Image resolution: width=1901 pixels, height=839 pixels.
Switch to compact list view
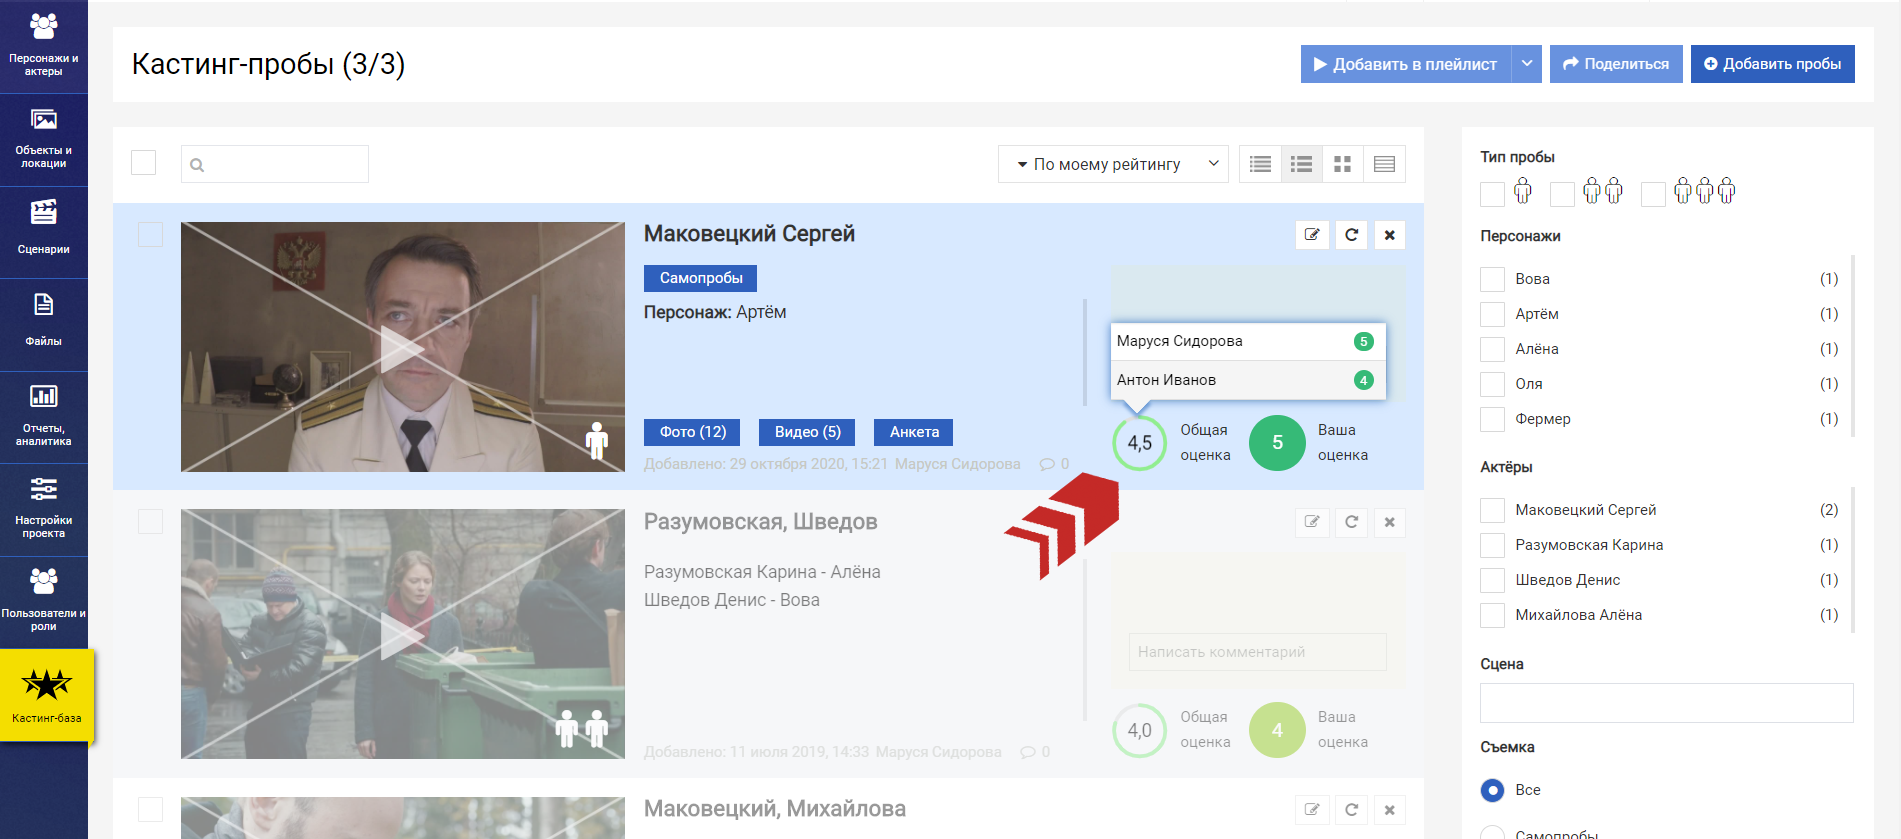click(1260, 164)
